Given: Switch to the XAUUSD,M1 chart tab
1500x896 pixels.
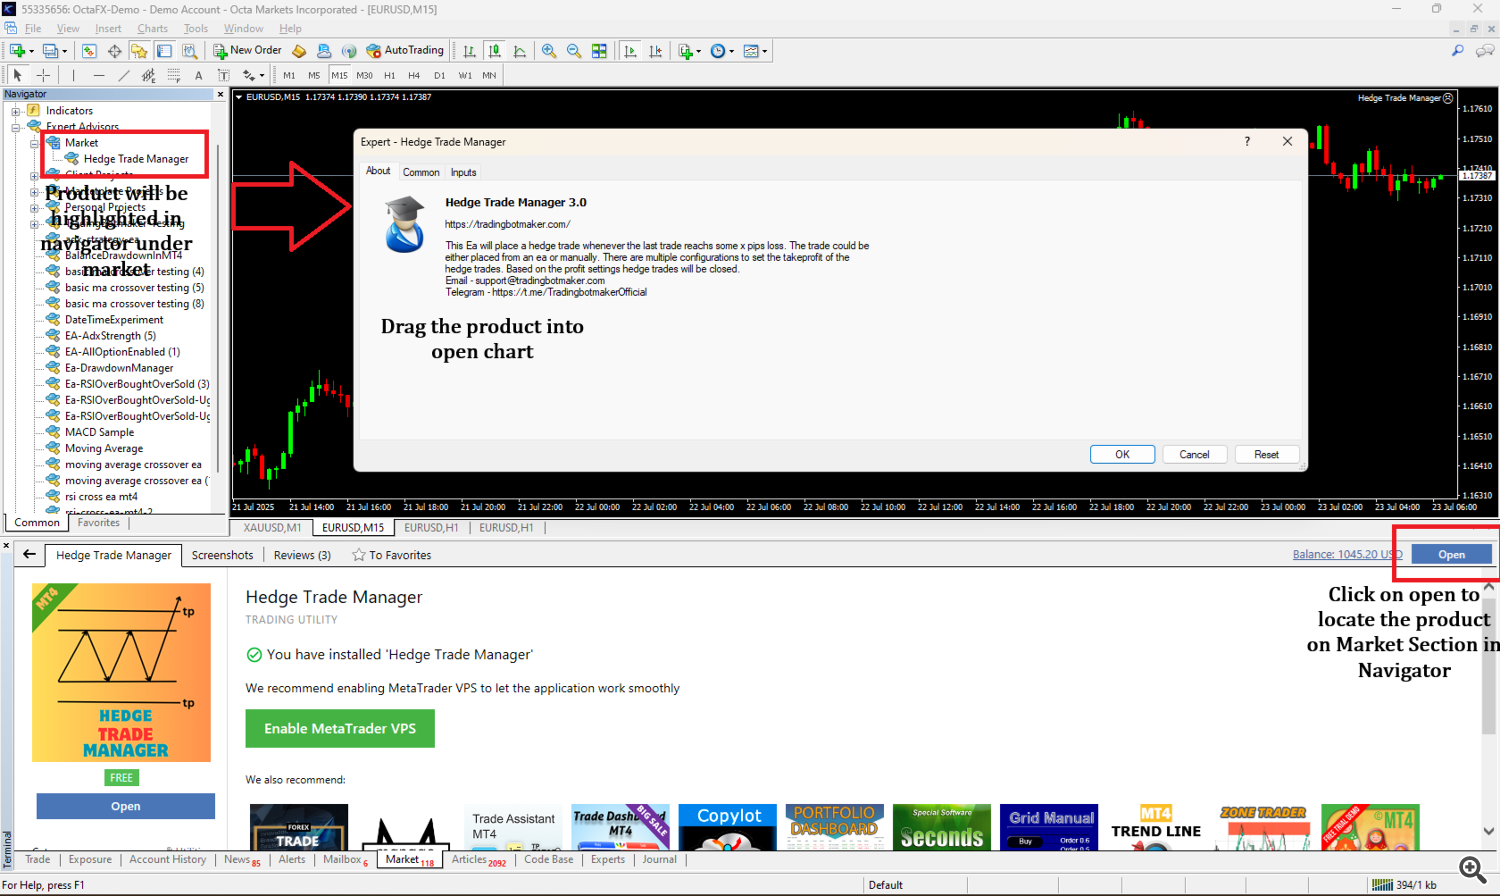Looking at the screenshot, I should click(272, 528).
